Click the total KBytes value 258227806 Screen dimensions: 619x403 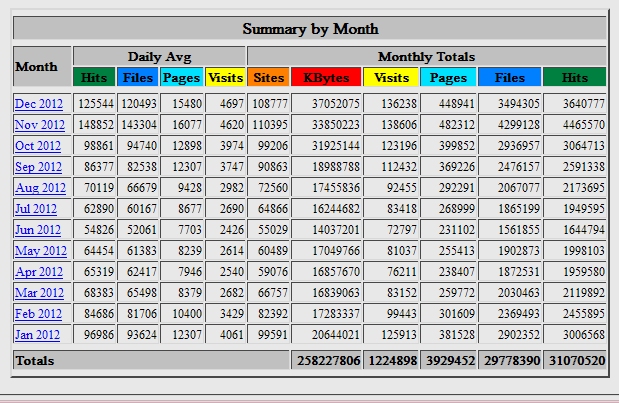pos(325,360)
